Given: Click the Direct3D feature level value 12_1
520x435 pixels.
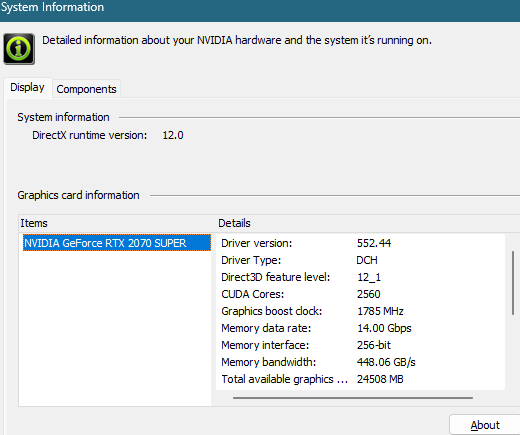Looking at the screenshot, I should tap(369, 277).
